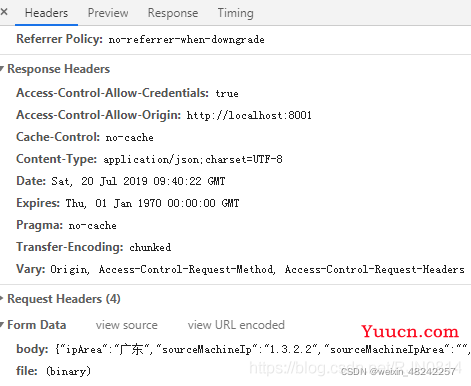This screenshot has height=386, width=471.
Task: Select the Expires header value Thu, 01 Jan 1970
Action: coord(152,203)
